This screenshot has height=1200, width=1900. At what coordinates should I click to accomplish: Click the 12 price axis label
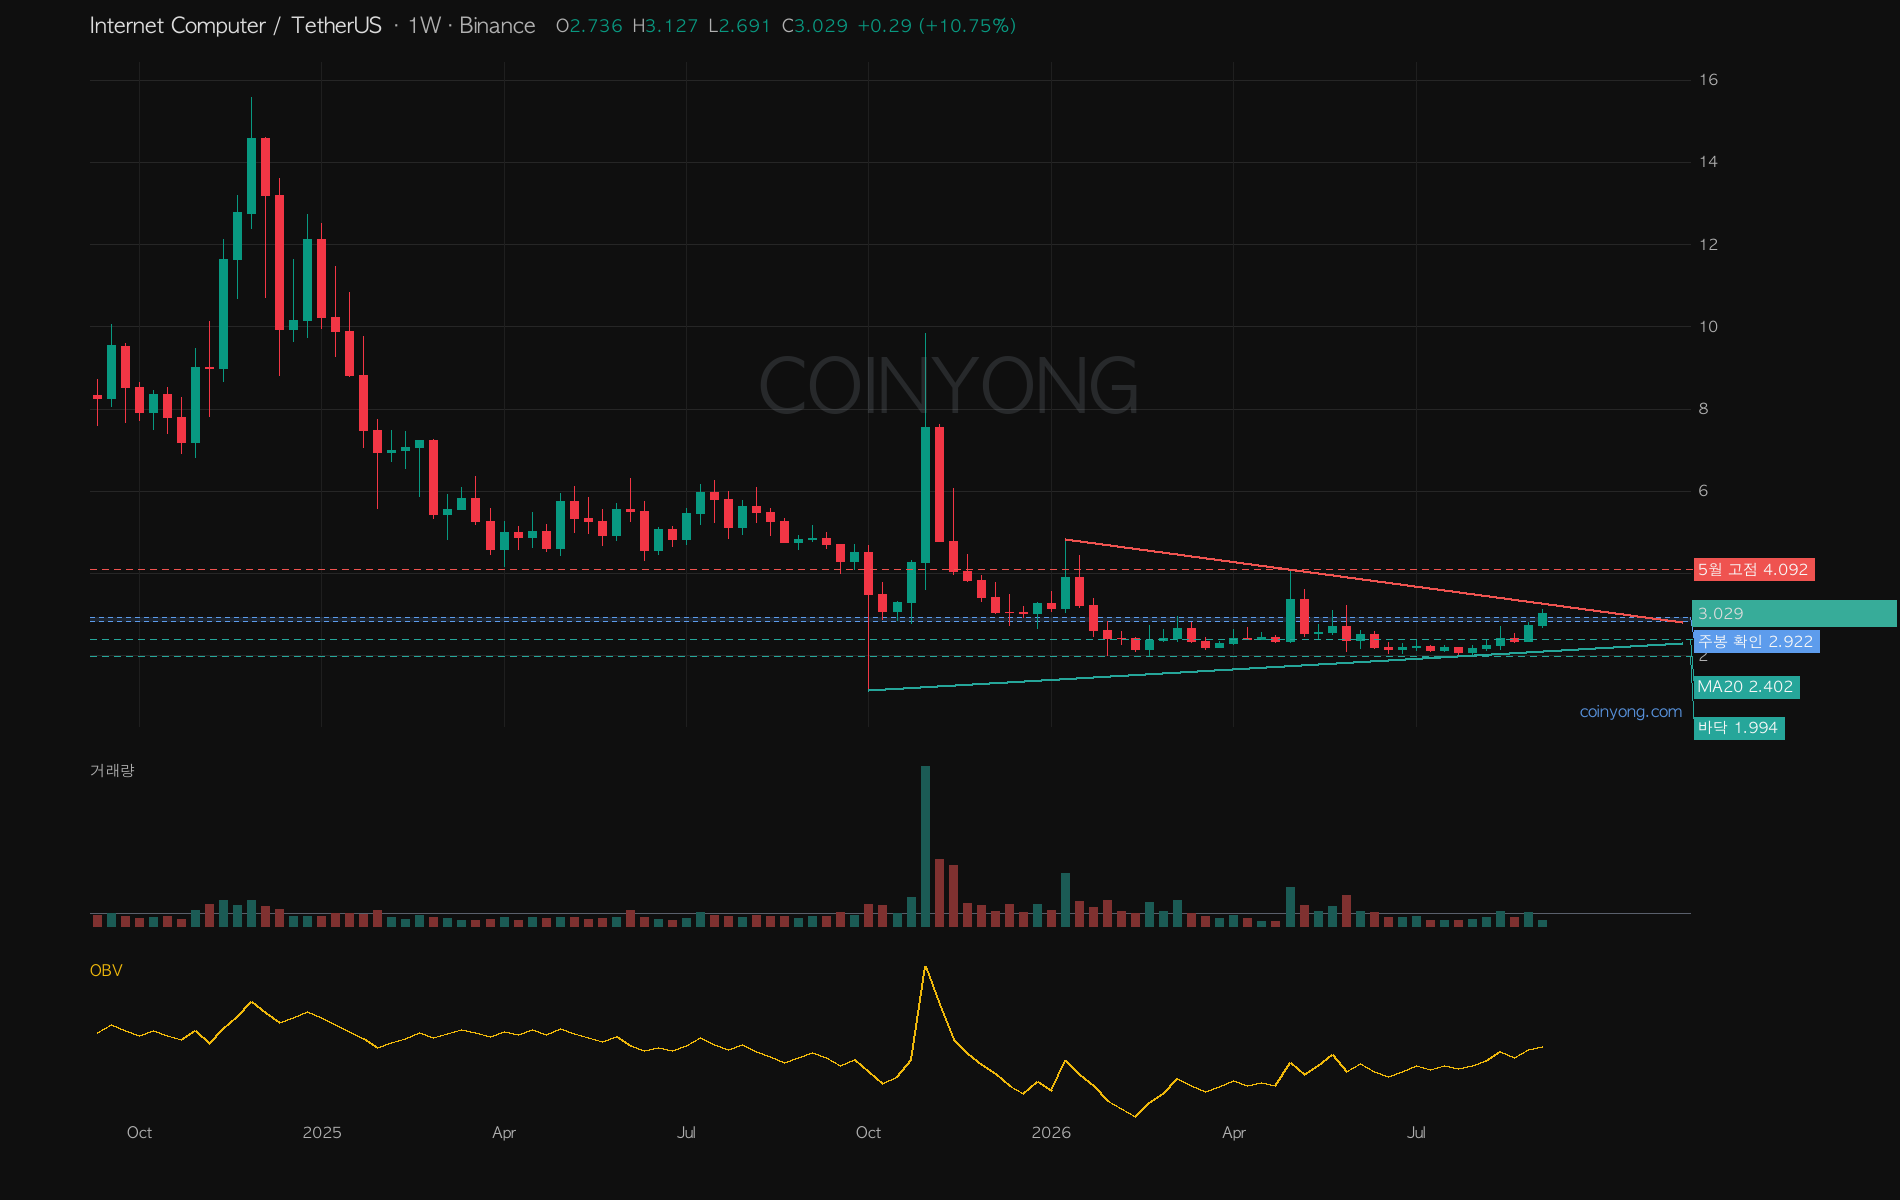[x=1708, y=245]
